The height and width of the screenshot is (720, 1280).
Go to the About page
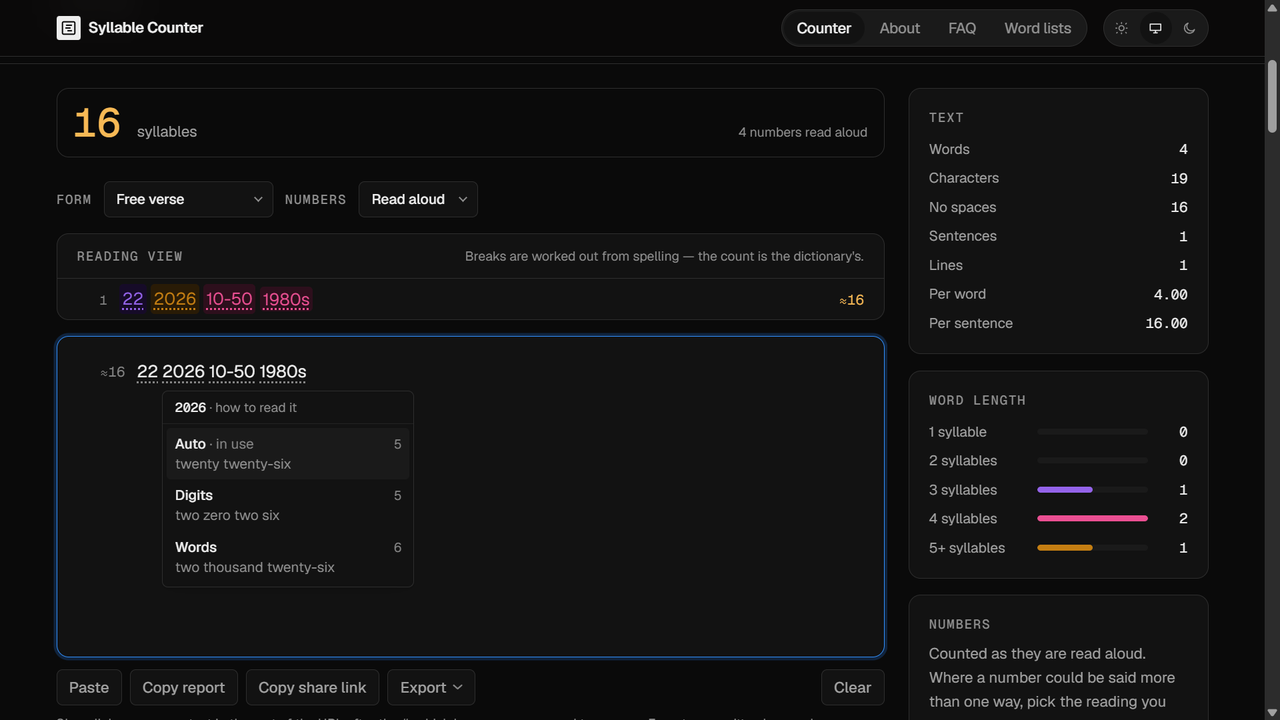point(900,28)
